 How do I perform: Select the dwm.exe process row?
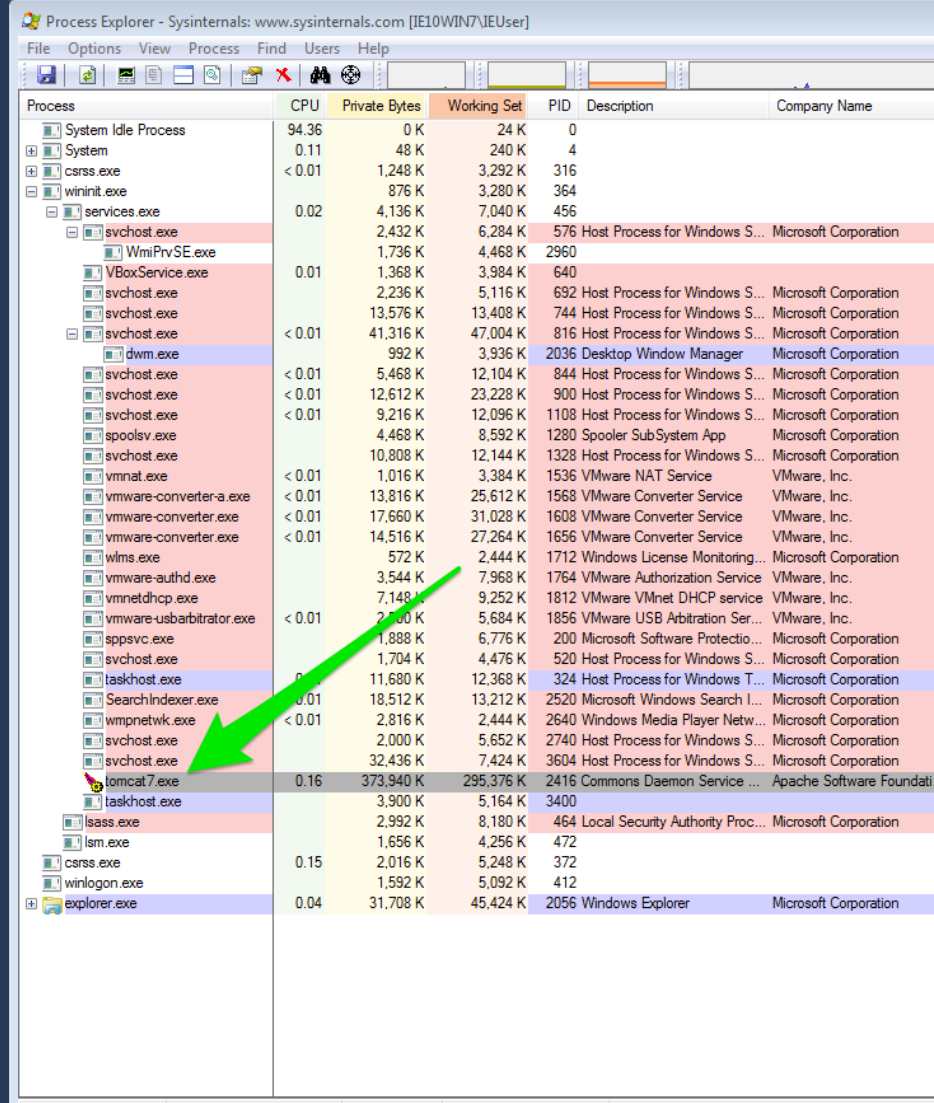[x=477, y=354]
